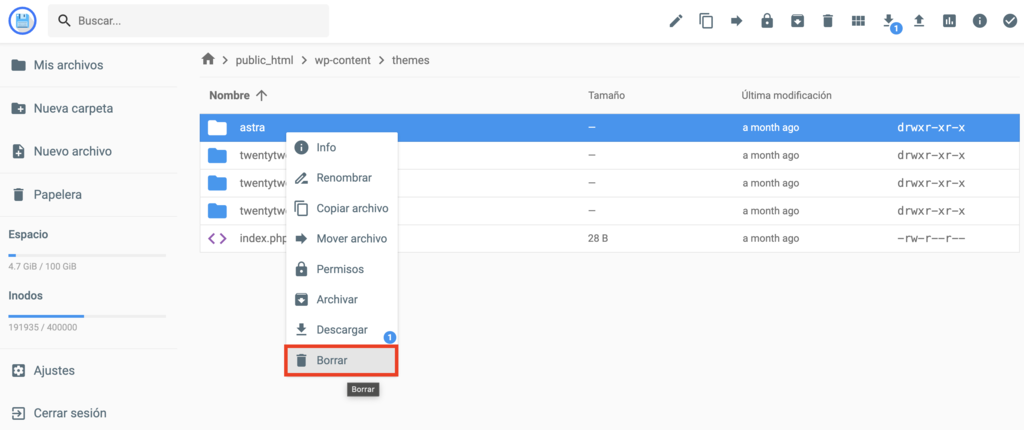Click the Buscar search input field
The image size is (1024, 430).
(200, 21)
